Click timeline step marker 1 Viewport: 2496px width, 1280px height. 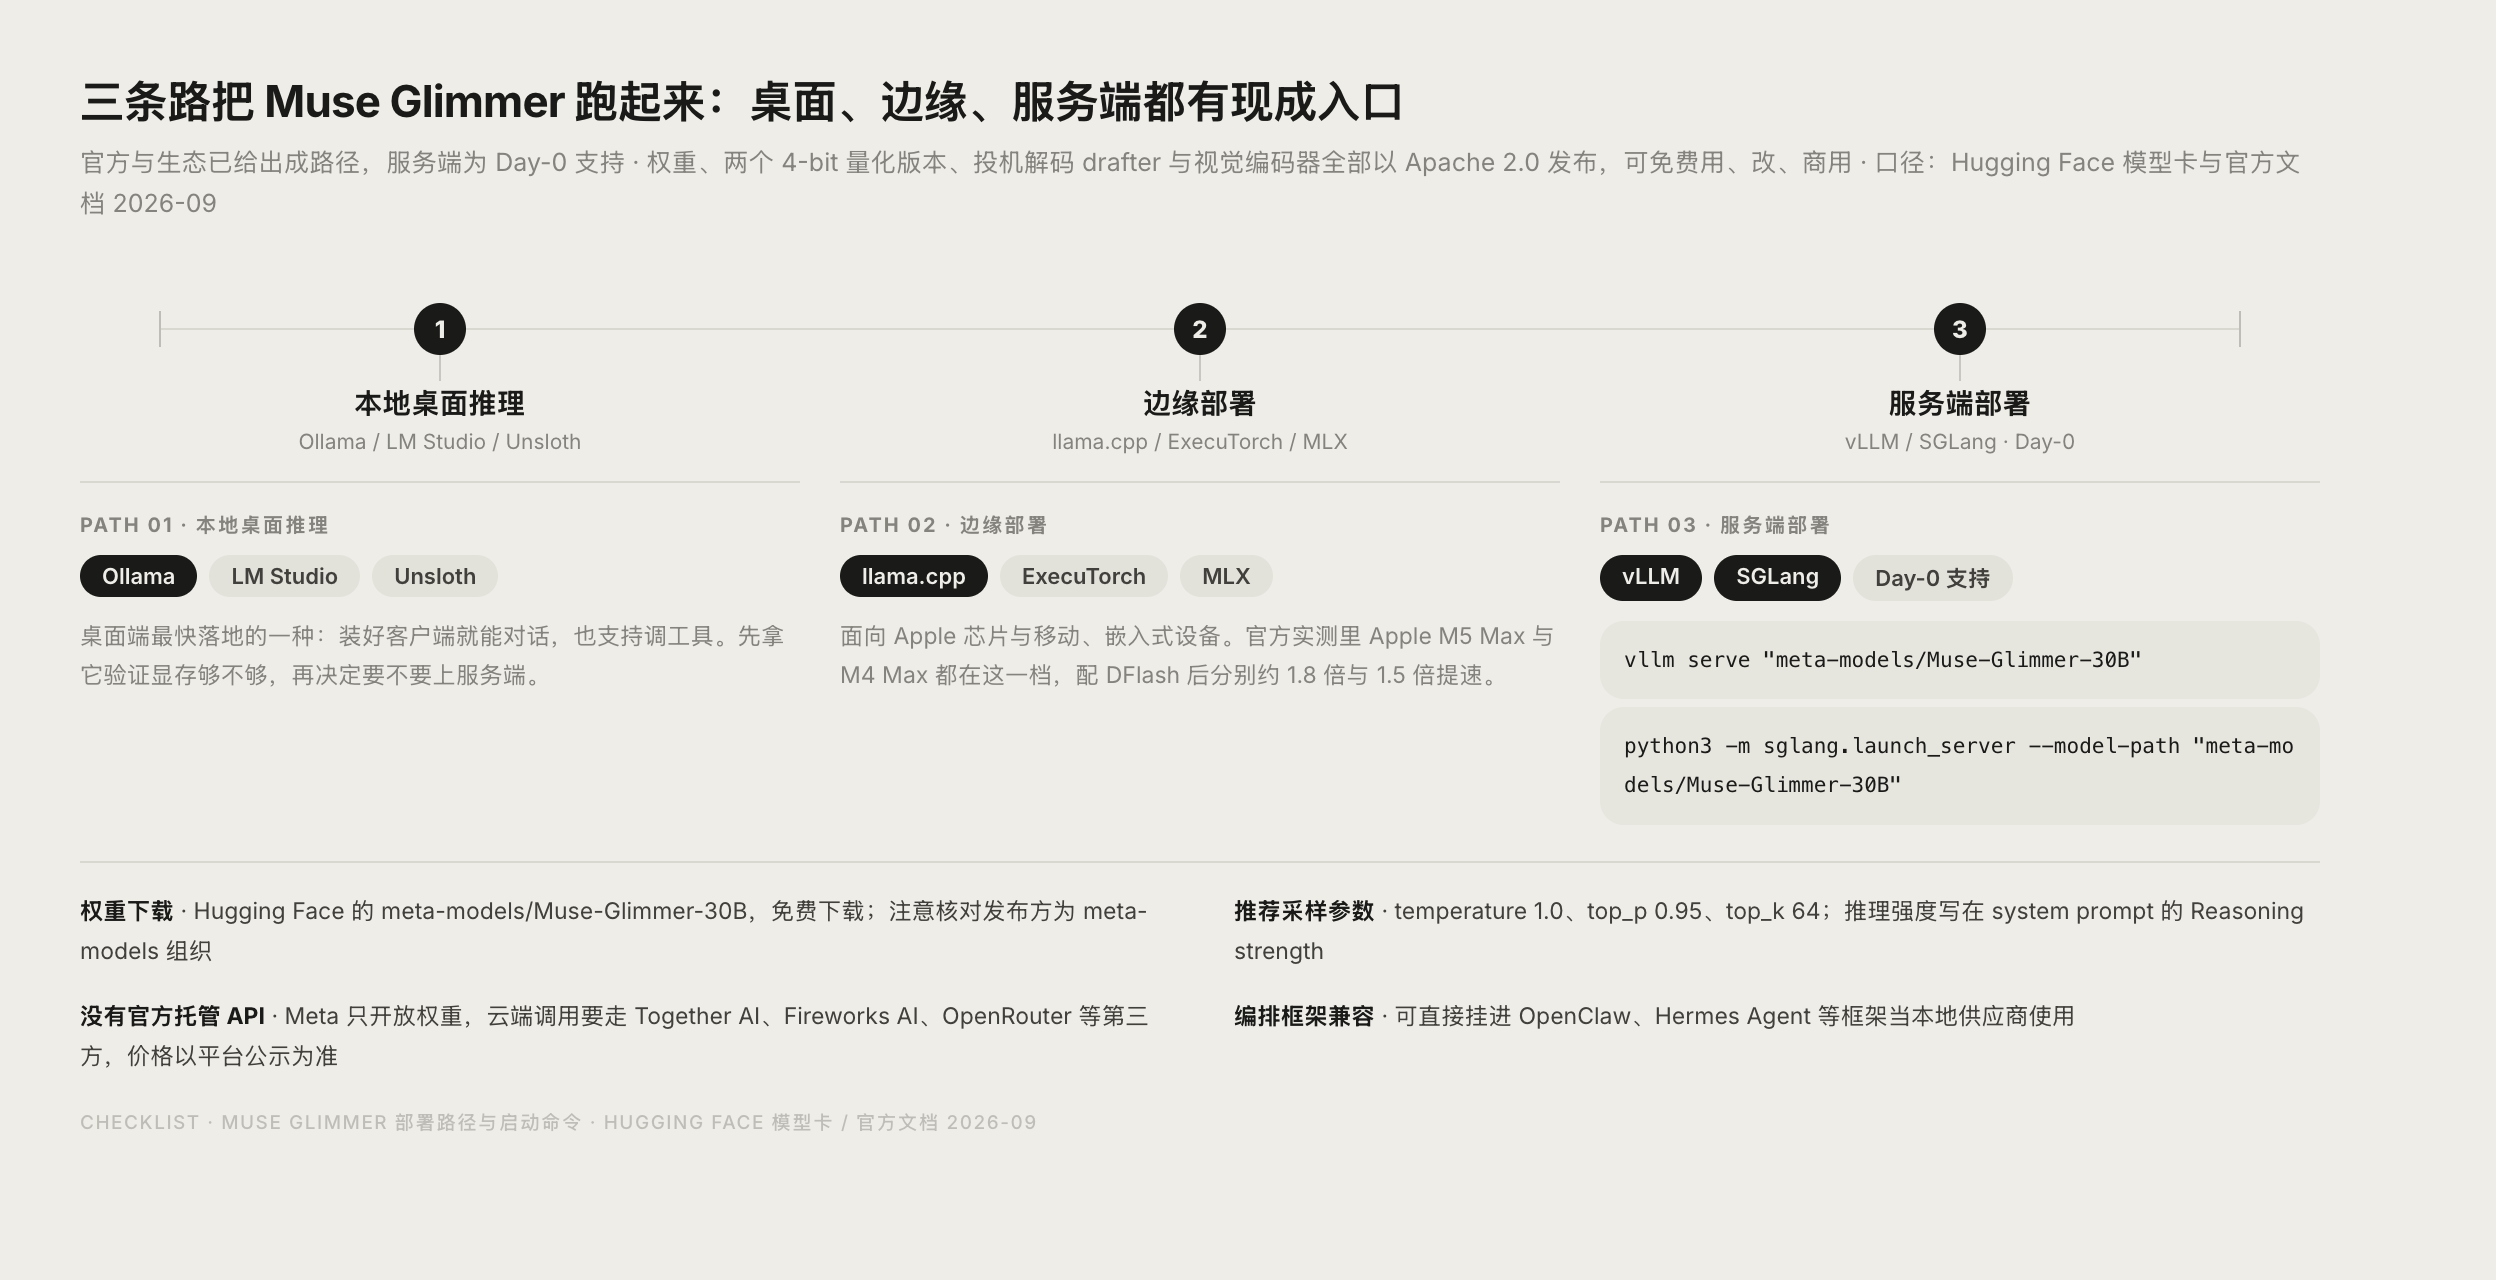click(x=440, y=329)
